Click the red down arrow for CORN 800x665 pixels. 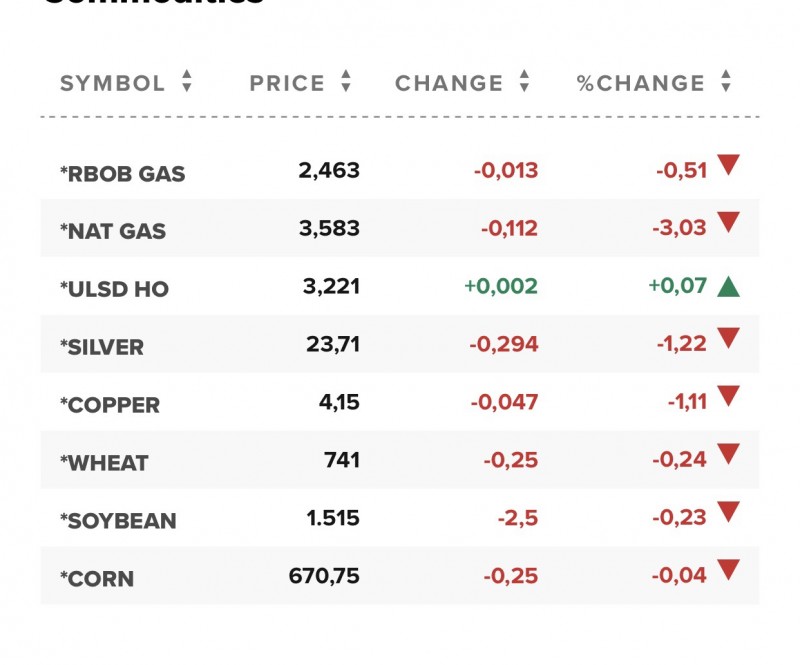point(728,572)
